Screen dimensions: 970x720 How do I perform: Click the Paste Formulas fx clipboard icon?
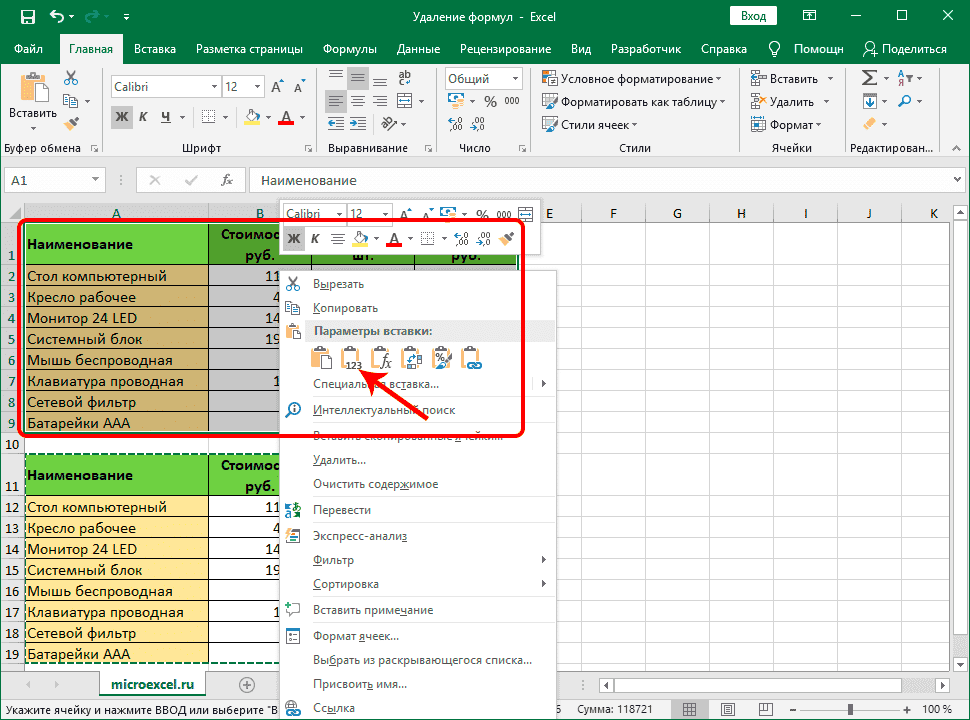pos(381,357)
